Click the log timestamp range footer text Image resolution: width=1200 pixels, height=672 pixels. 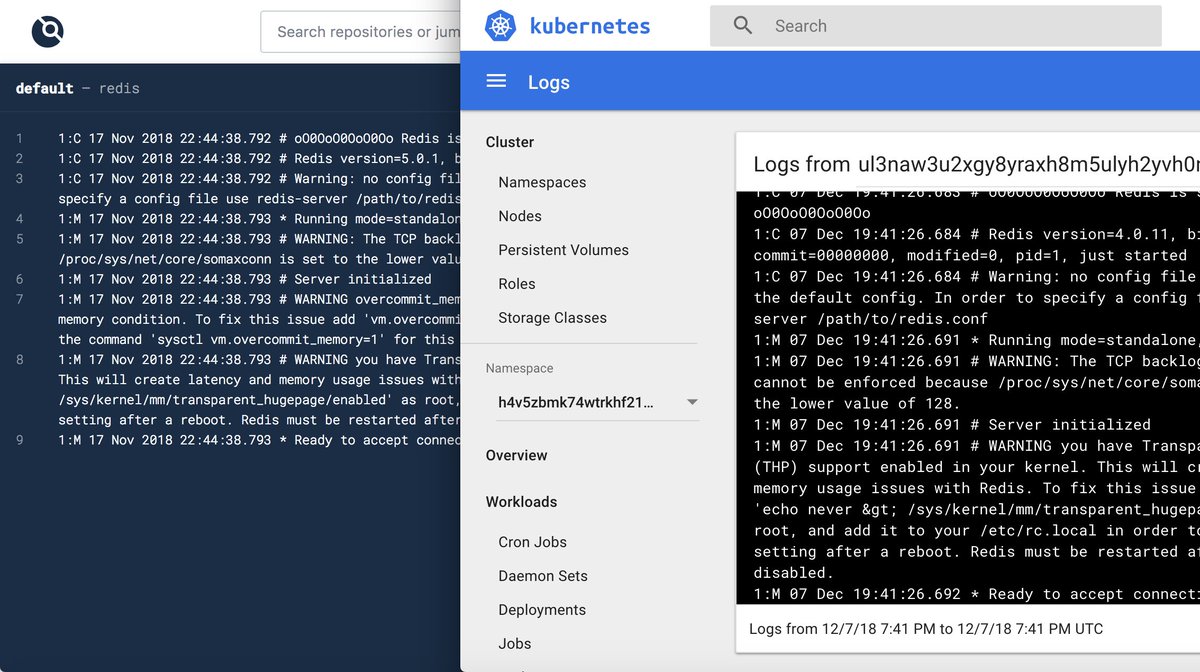925,628
